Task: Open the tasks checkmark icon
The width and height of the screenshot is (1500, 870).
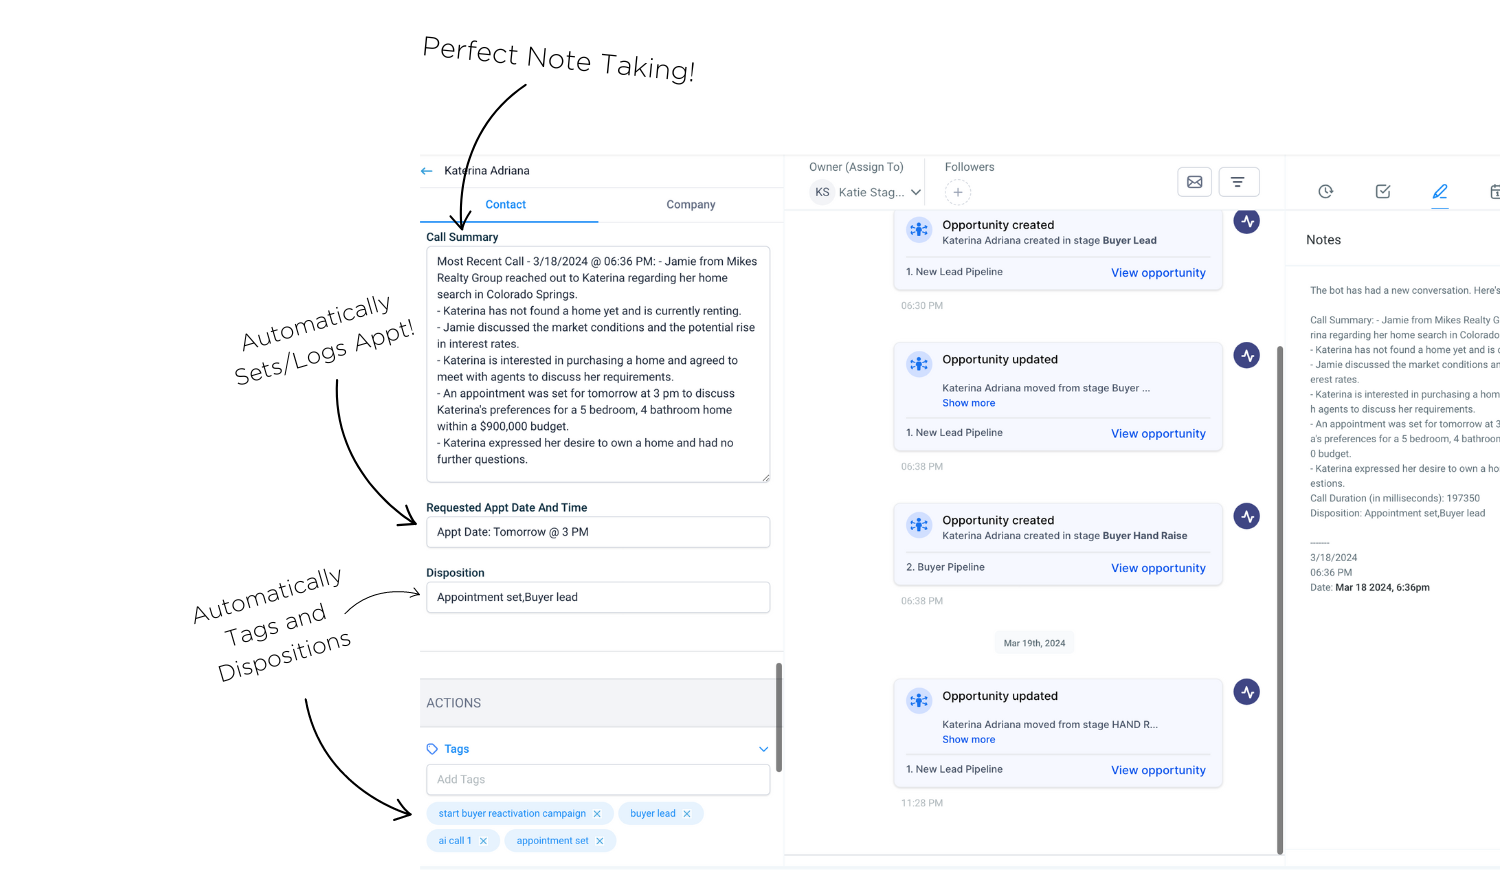Action: click(1383, 191)
